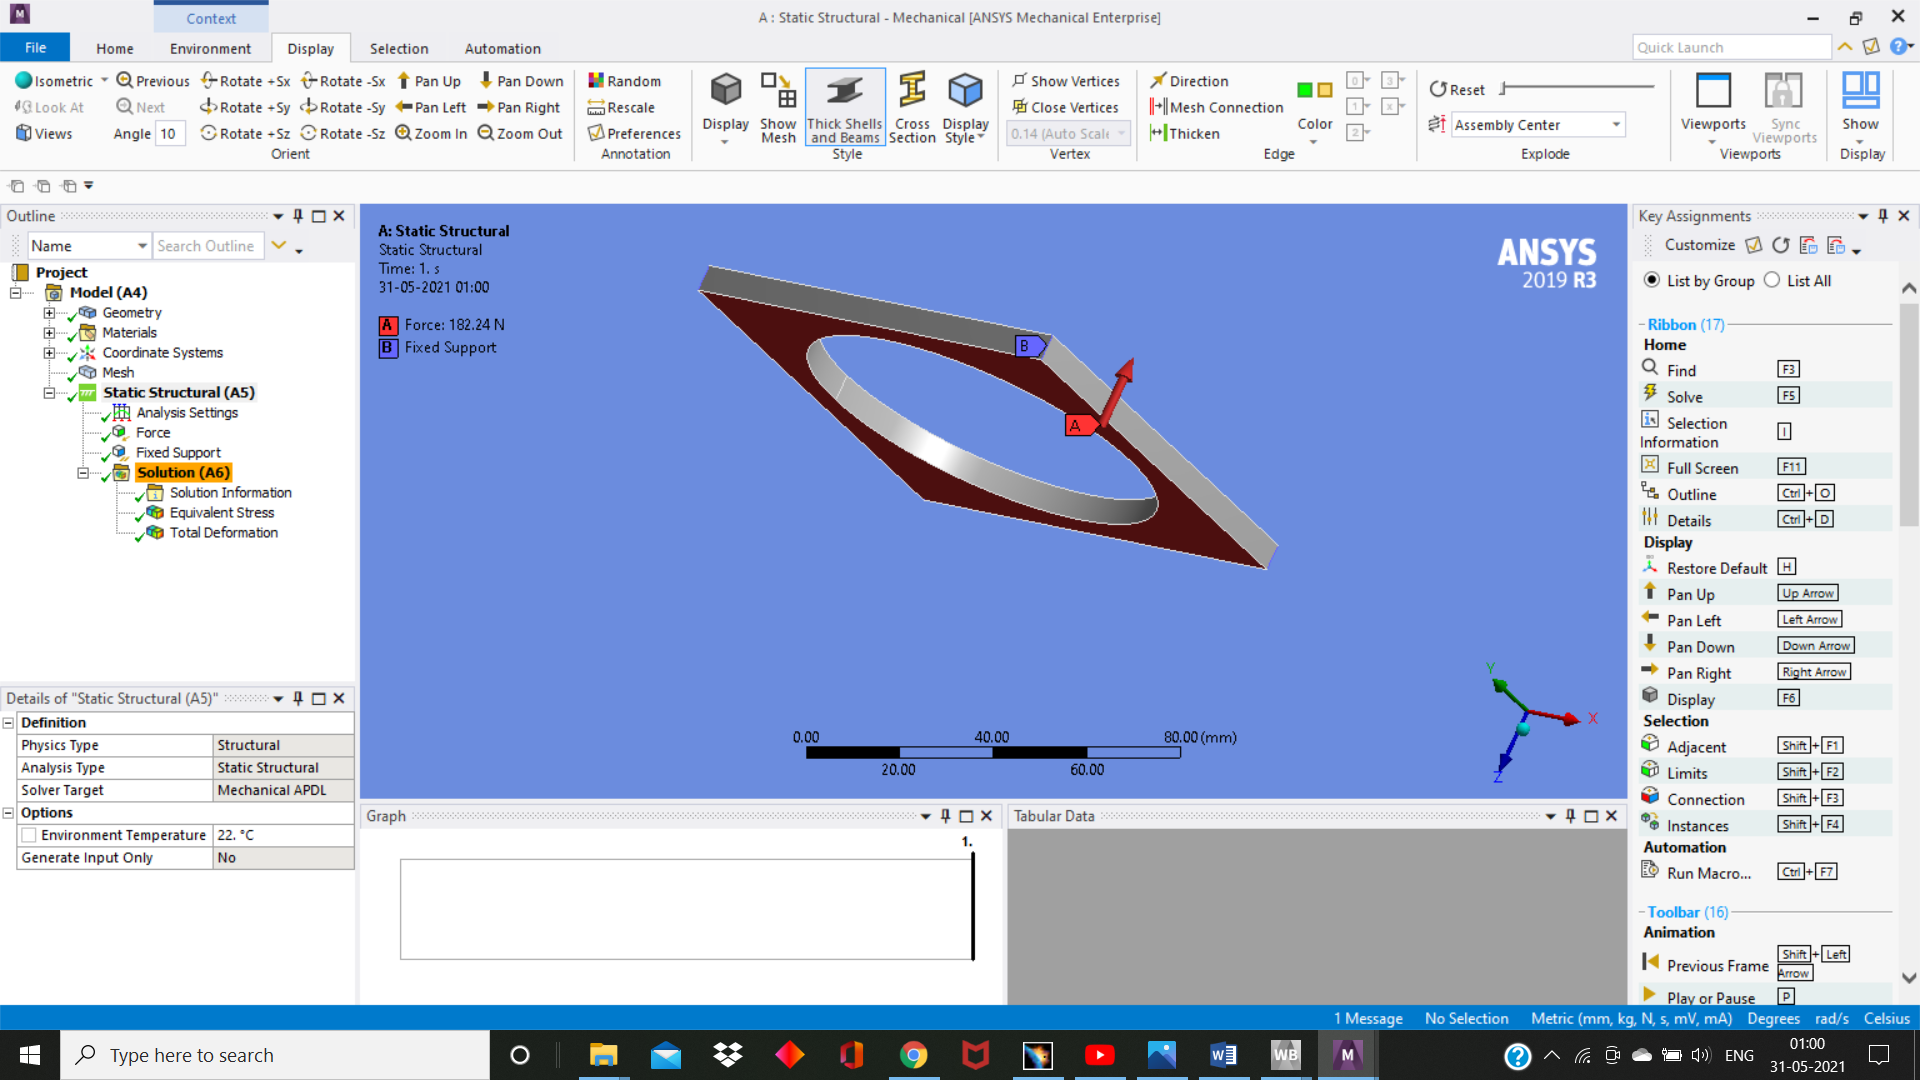Pin the Key Assignments panel
The image size is (1920, 1080).
coord(1883,216)
